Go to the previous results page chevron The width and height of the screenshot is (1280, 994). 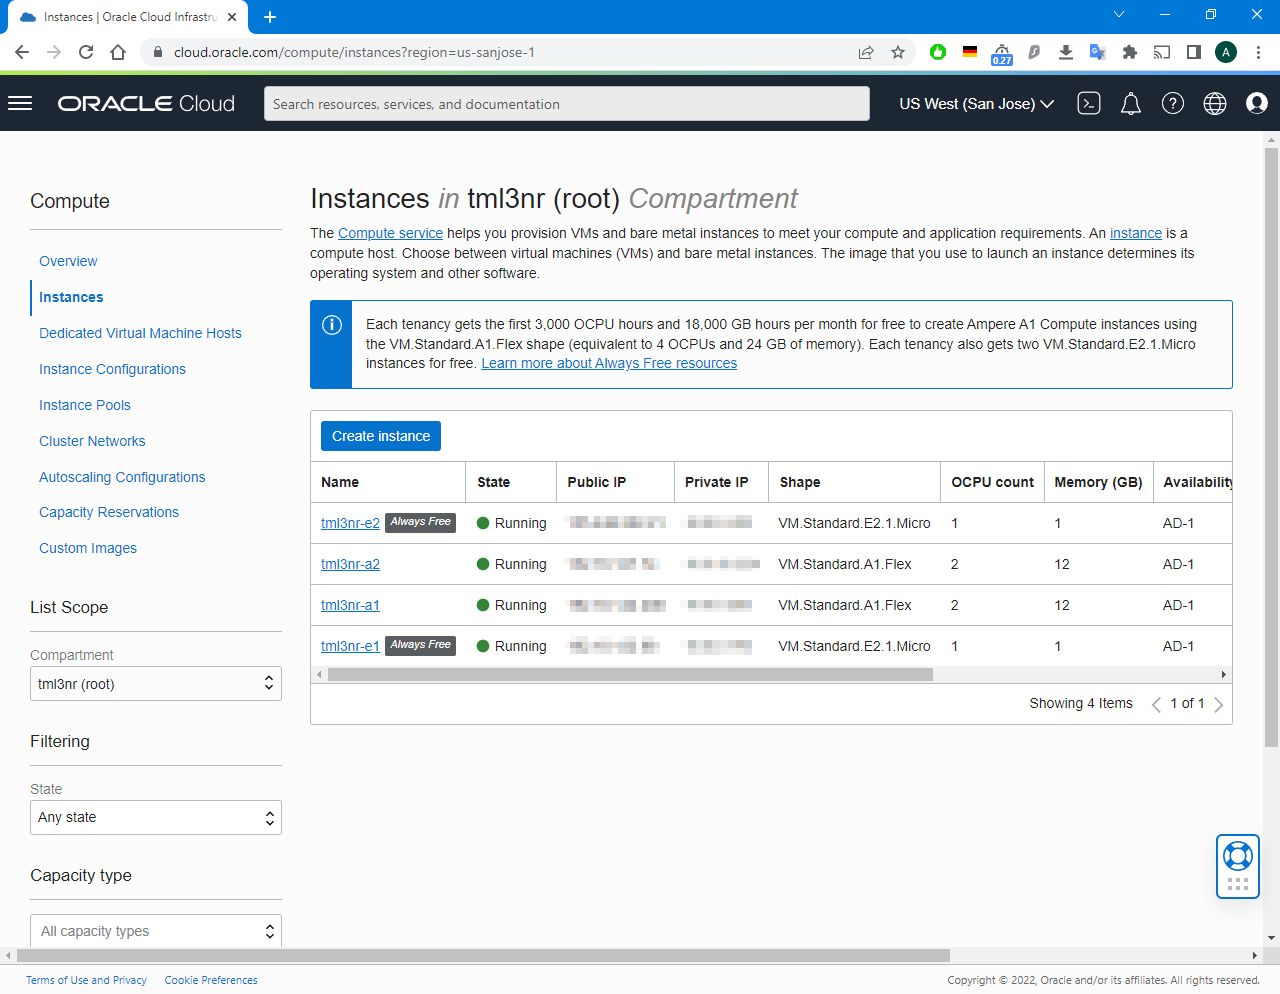tap(1157, 704)
